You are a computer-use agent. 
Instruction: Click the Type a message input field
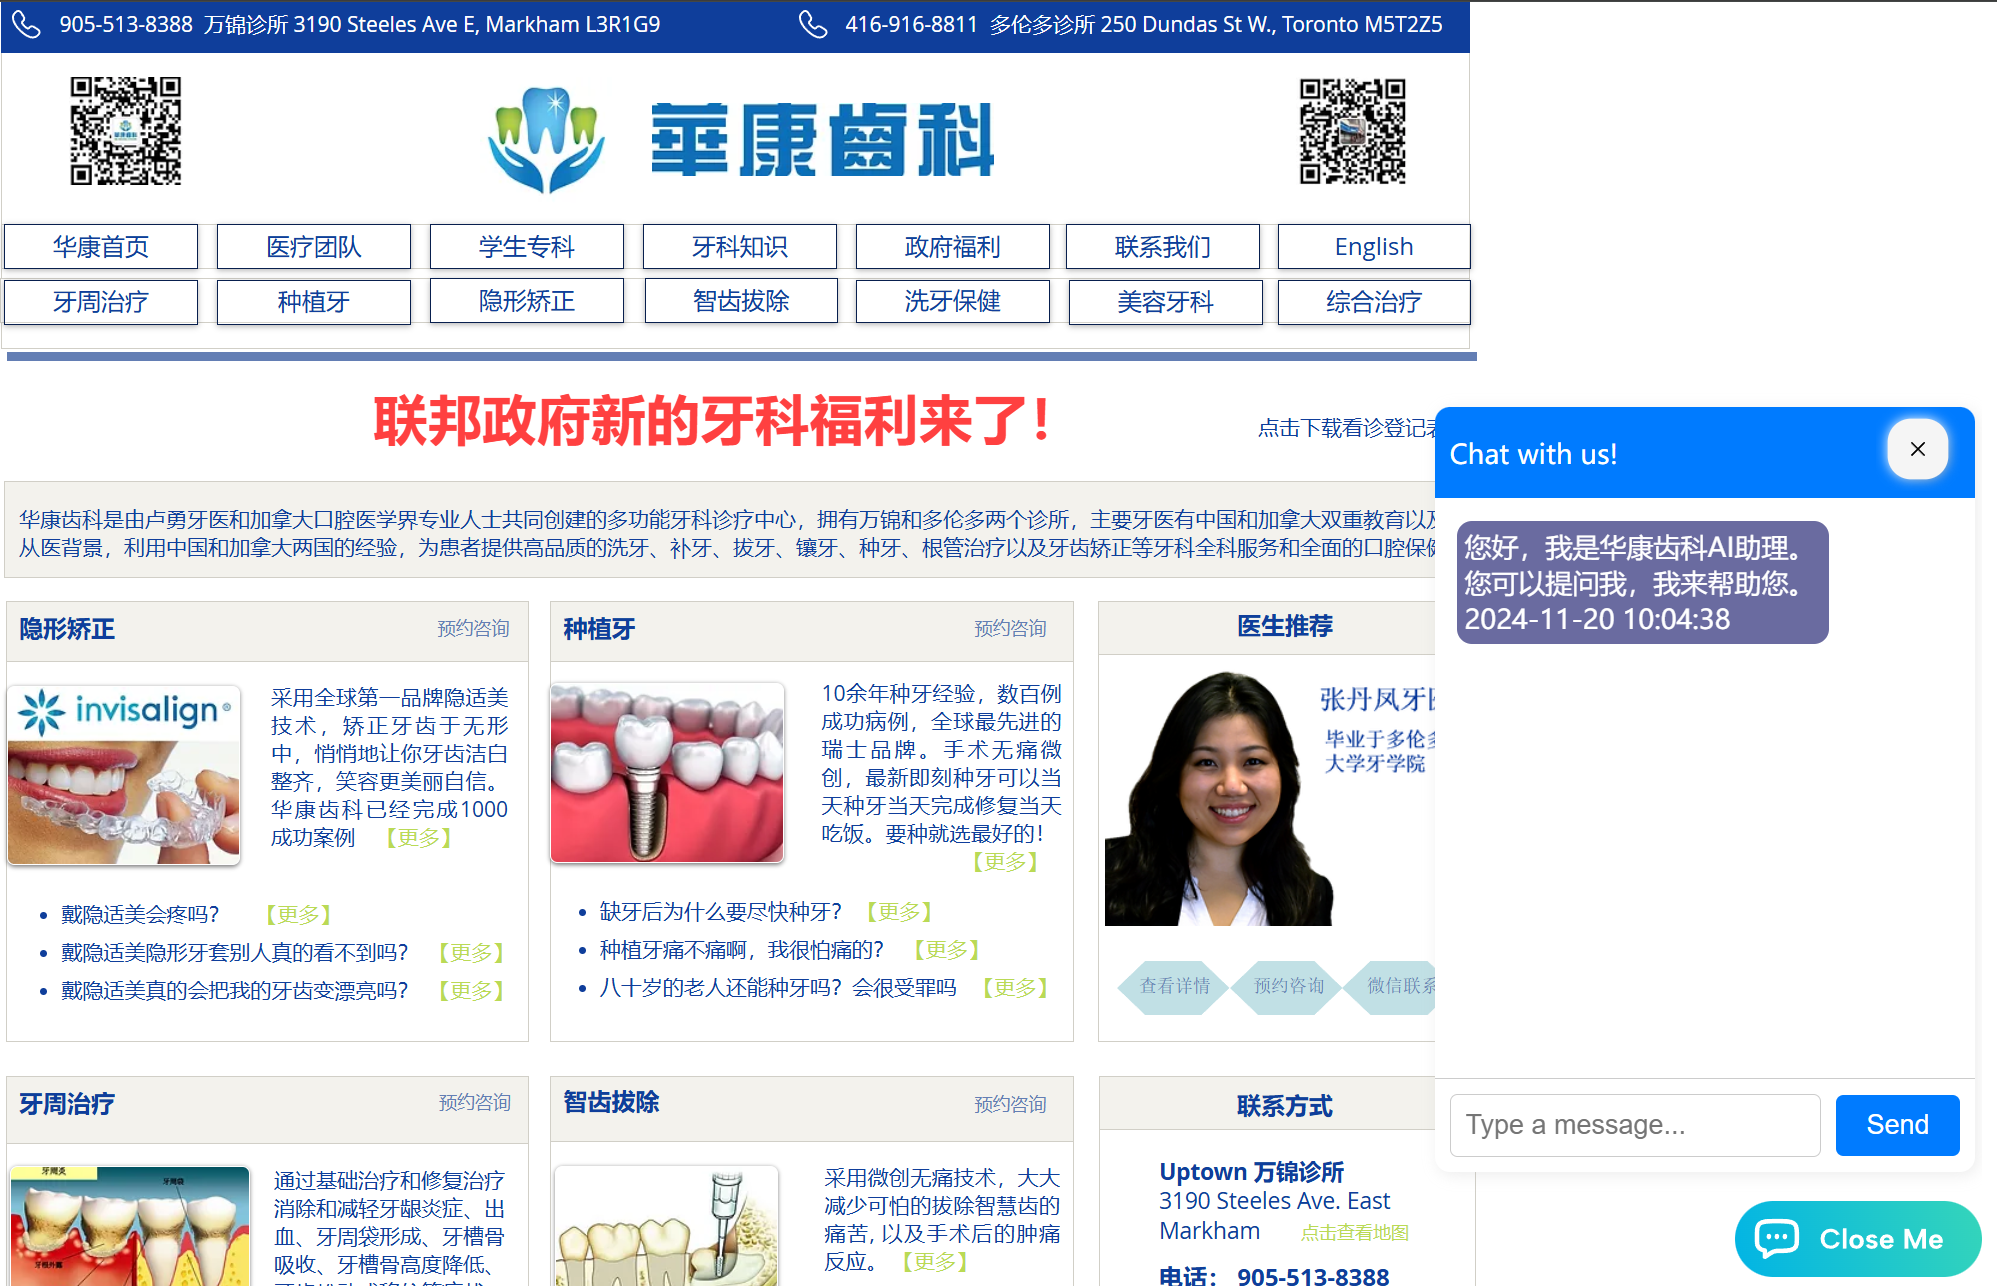1634,1125
